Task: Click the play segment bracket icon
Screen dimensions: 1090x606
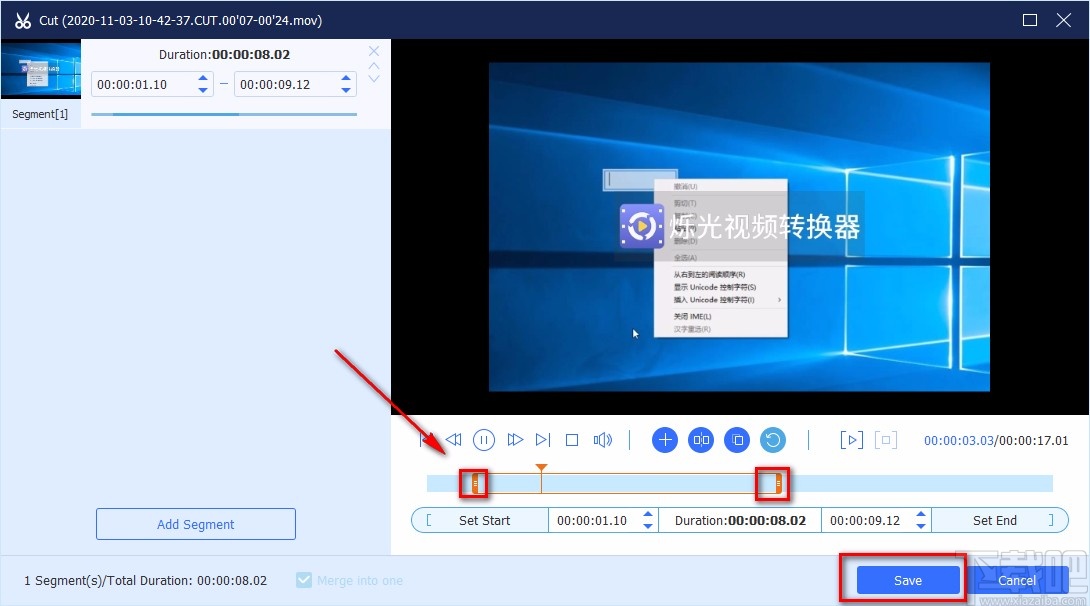Action: point(851,439)
